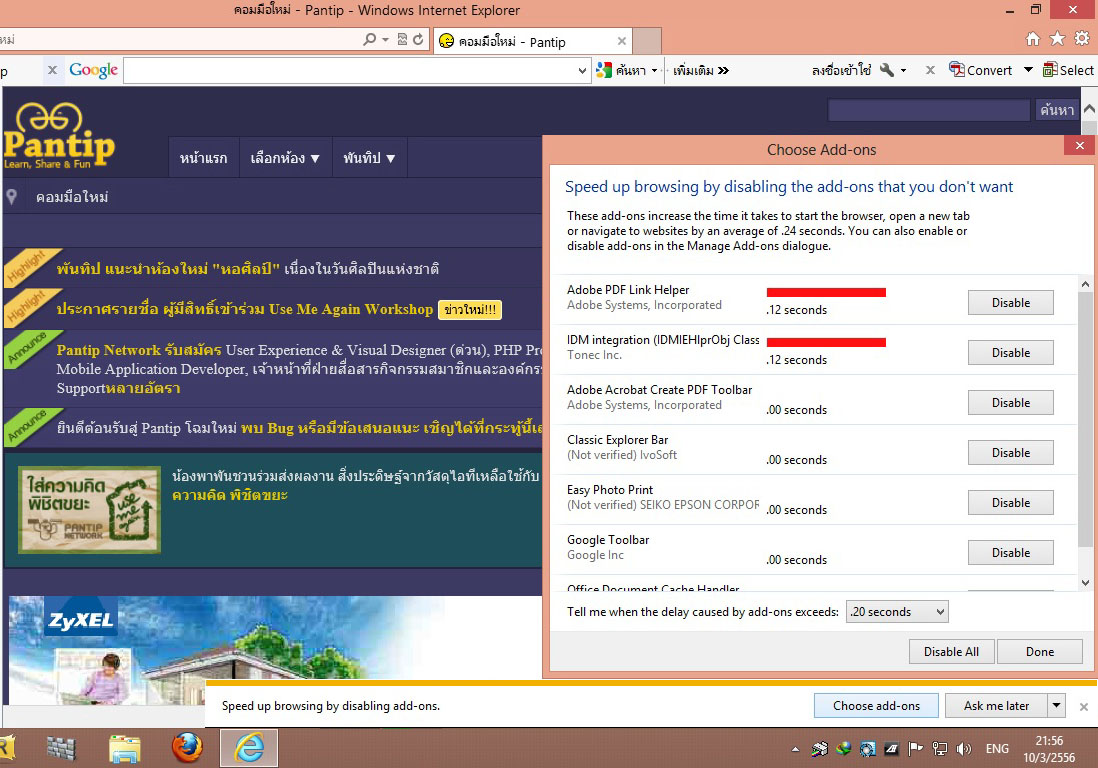The width and height of the screenshot is (1098, 768).
Task: Open Google search box dropdown arrow
Action: coord(582,70)
